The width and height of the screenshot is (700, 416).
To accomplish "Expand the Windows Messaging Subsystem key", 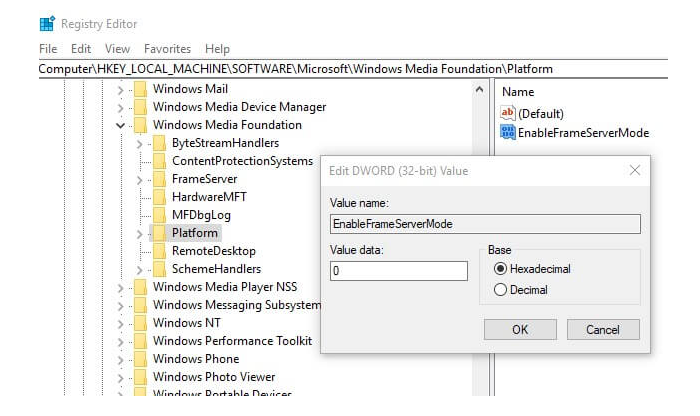I will (x=120, y=306).
